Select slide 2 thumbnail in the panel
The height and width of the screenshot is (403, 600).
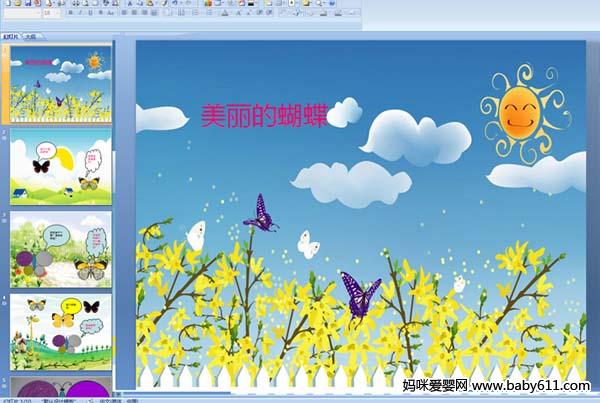61,165
